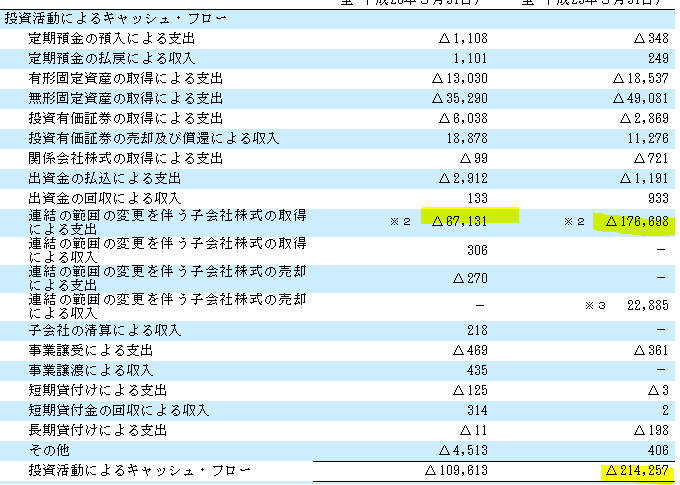680x485 pixels.
Task: Click the value △99
Action: click(474, 158)
